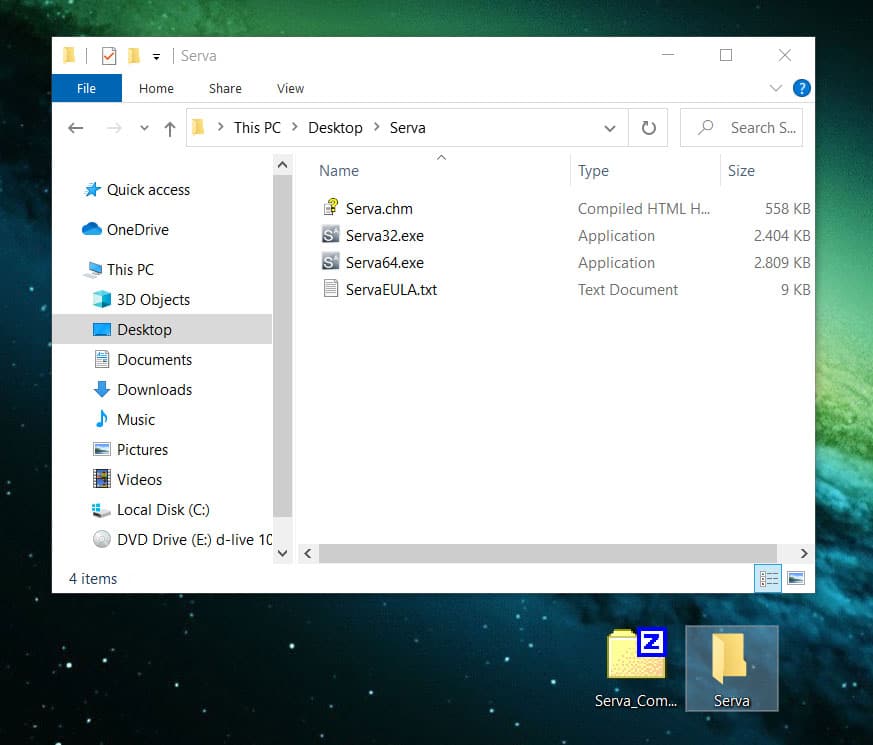
Task: Open the Share ribbon tab
Action: coord(225,88)
